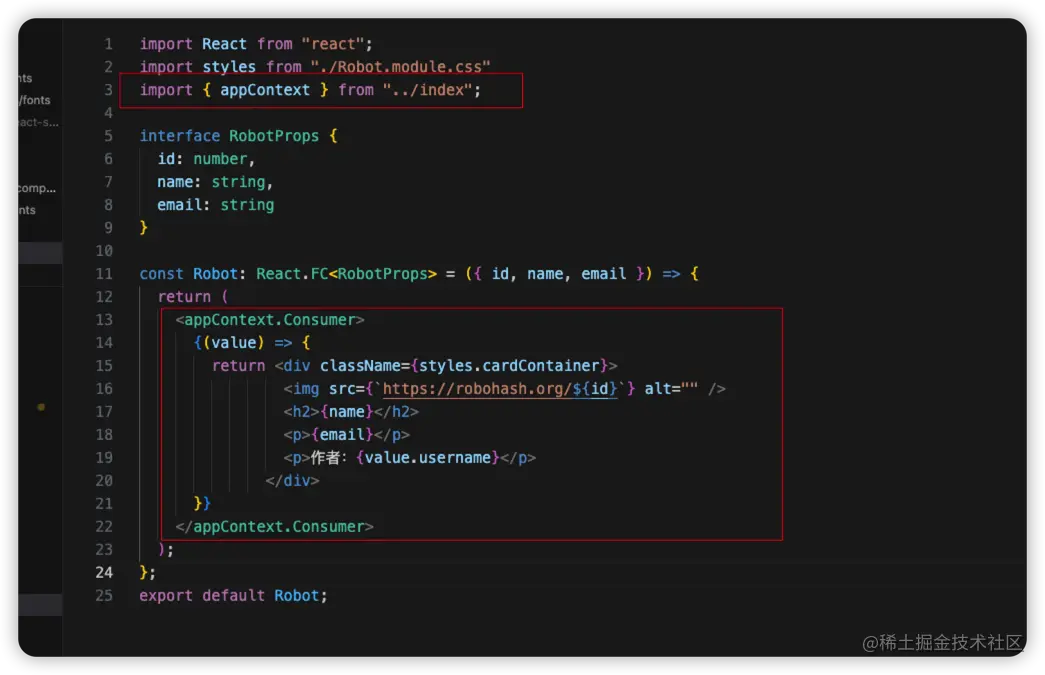This screenshot has height=675, width=1045.
Task: Click "styles.cardContainer" className value
Action: pos(509,366)
